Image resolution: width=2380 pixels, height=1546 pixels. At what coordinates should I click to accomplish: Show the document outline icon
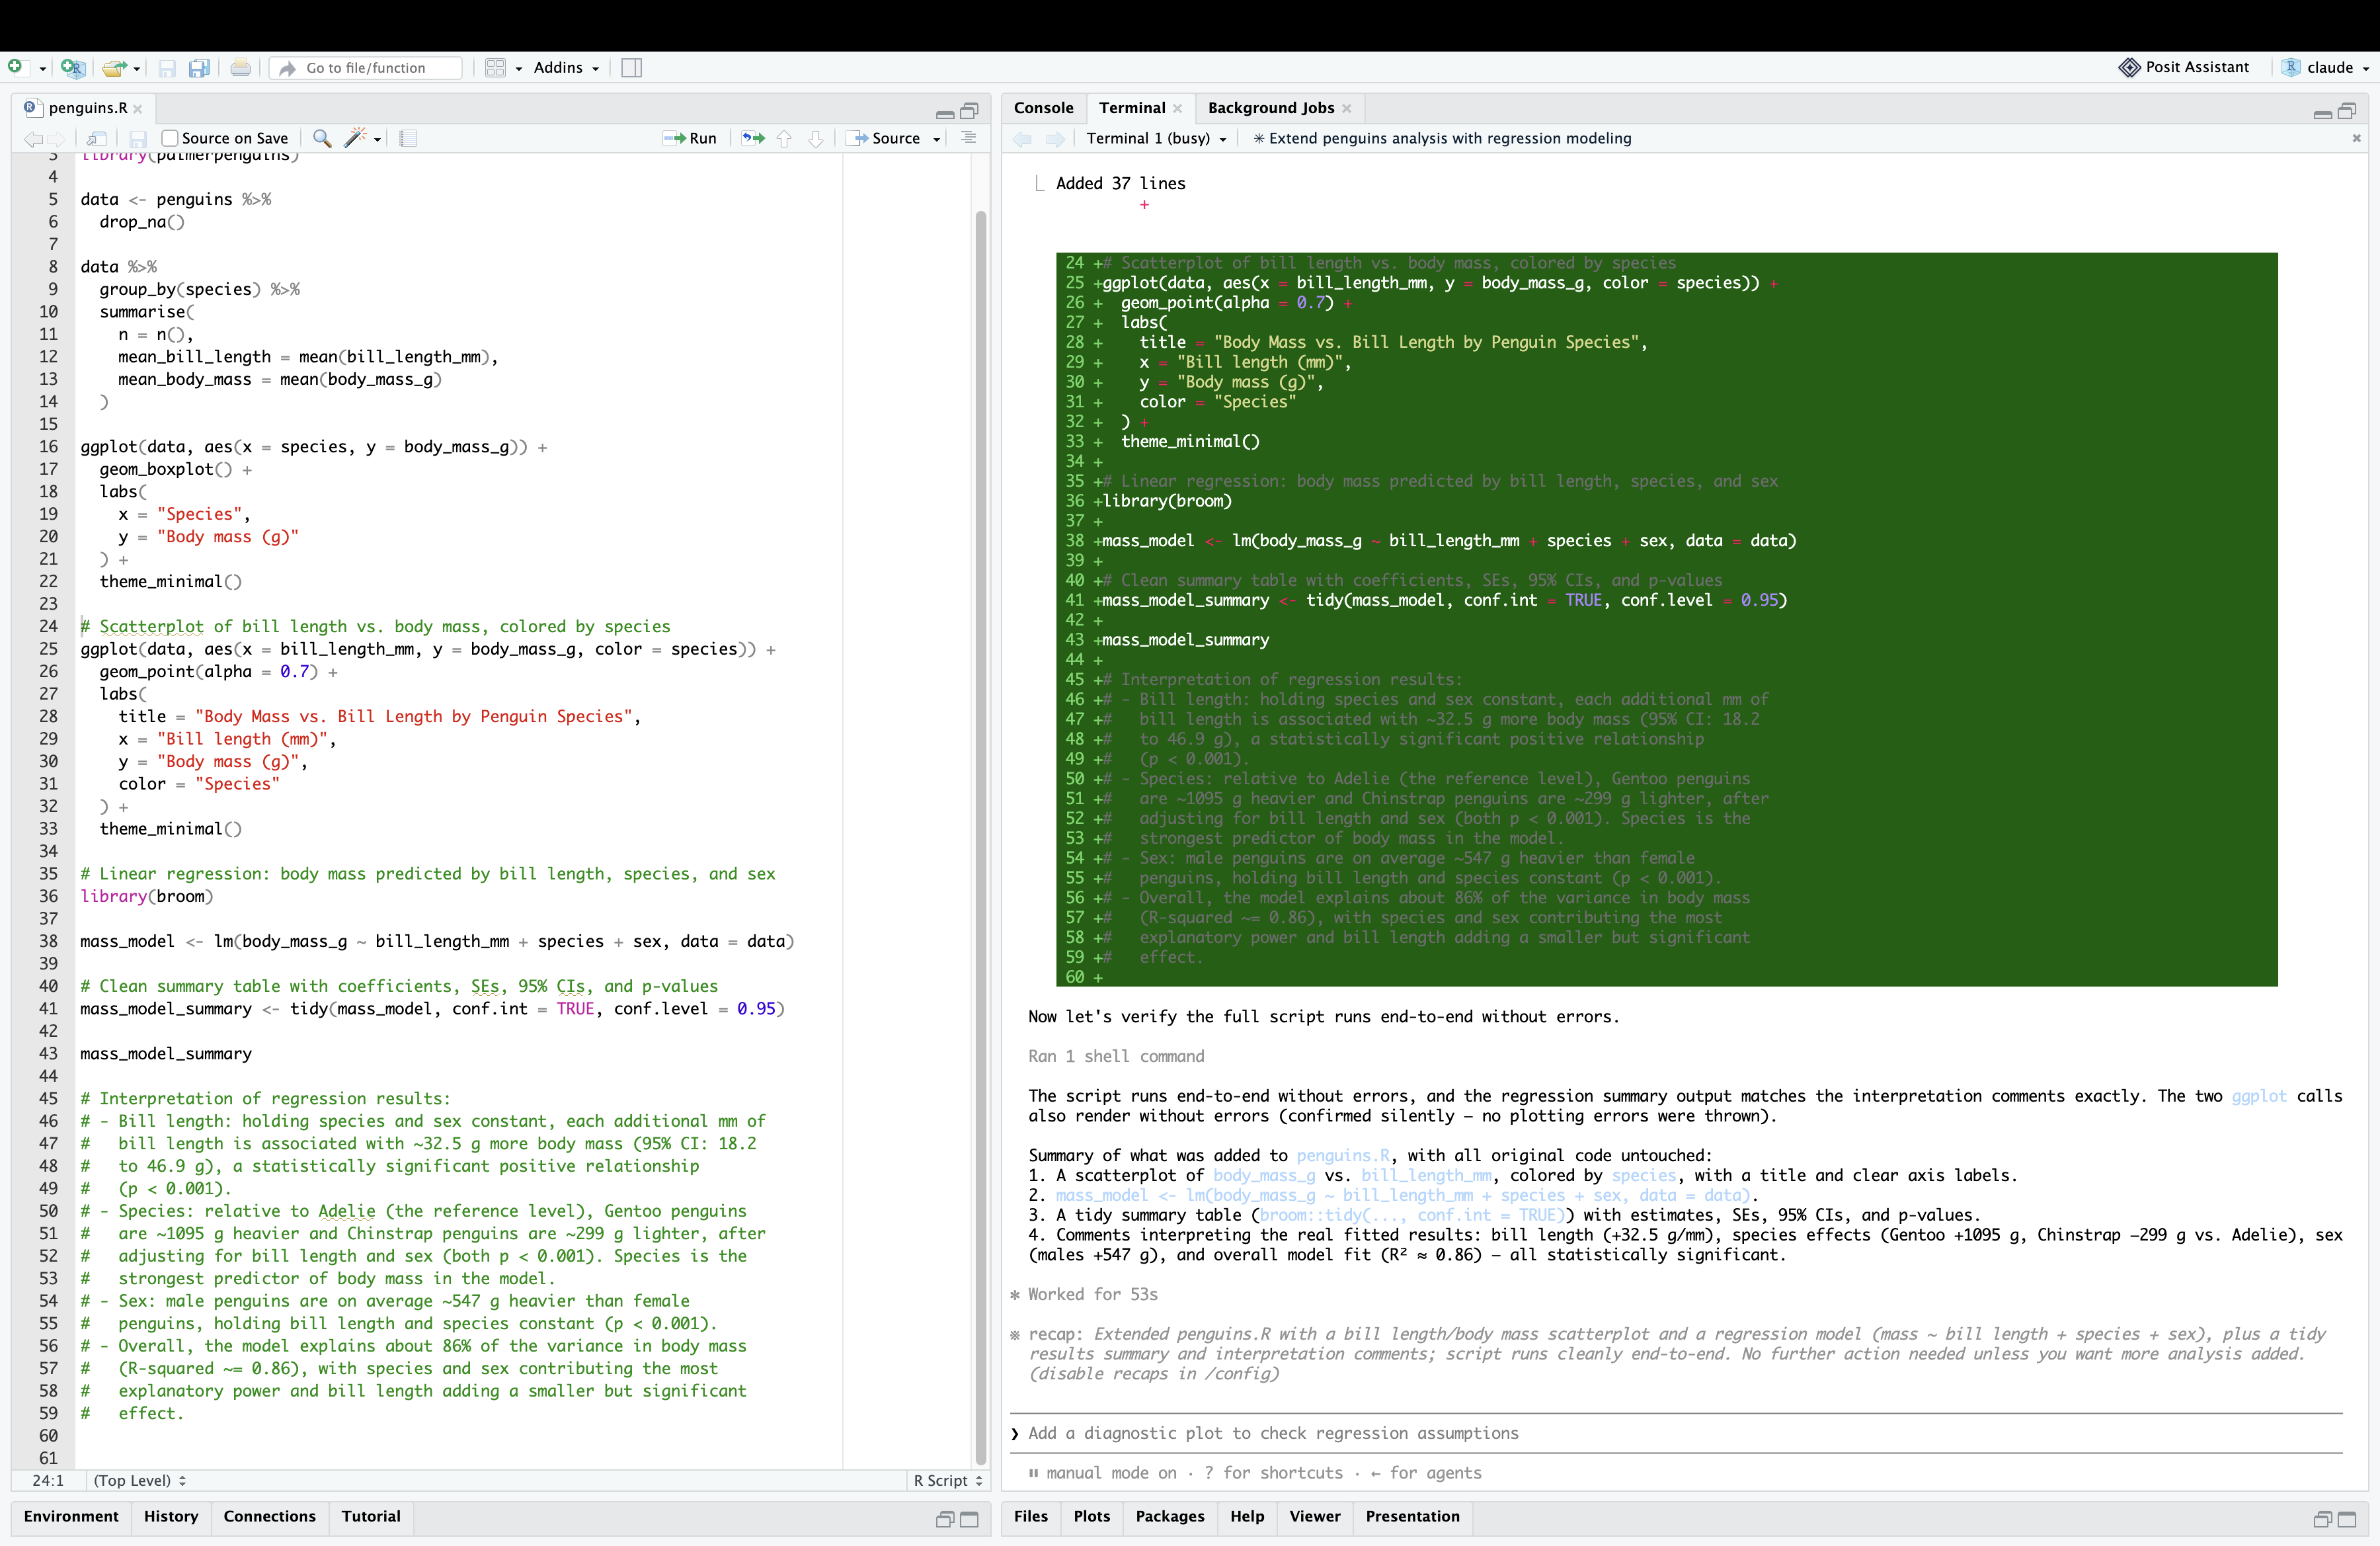[968, 138]
